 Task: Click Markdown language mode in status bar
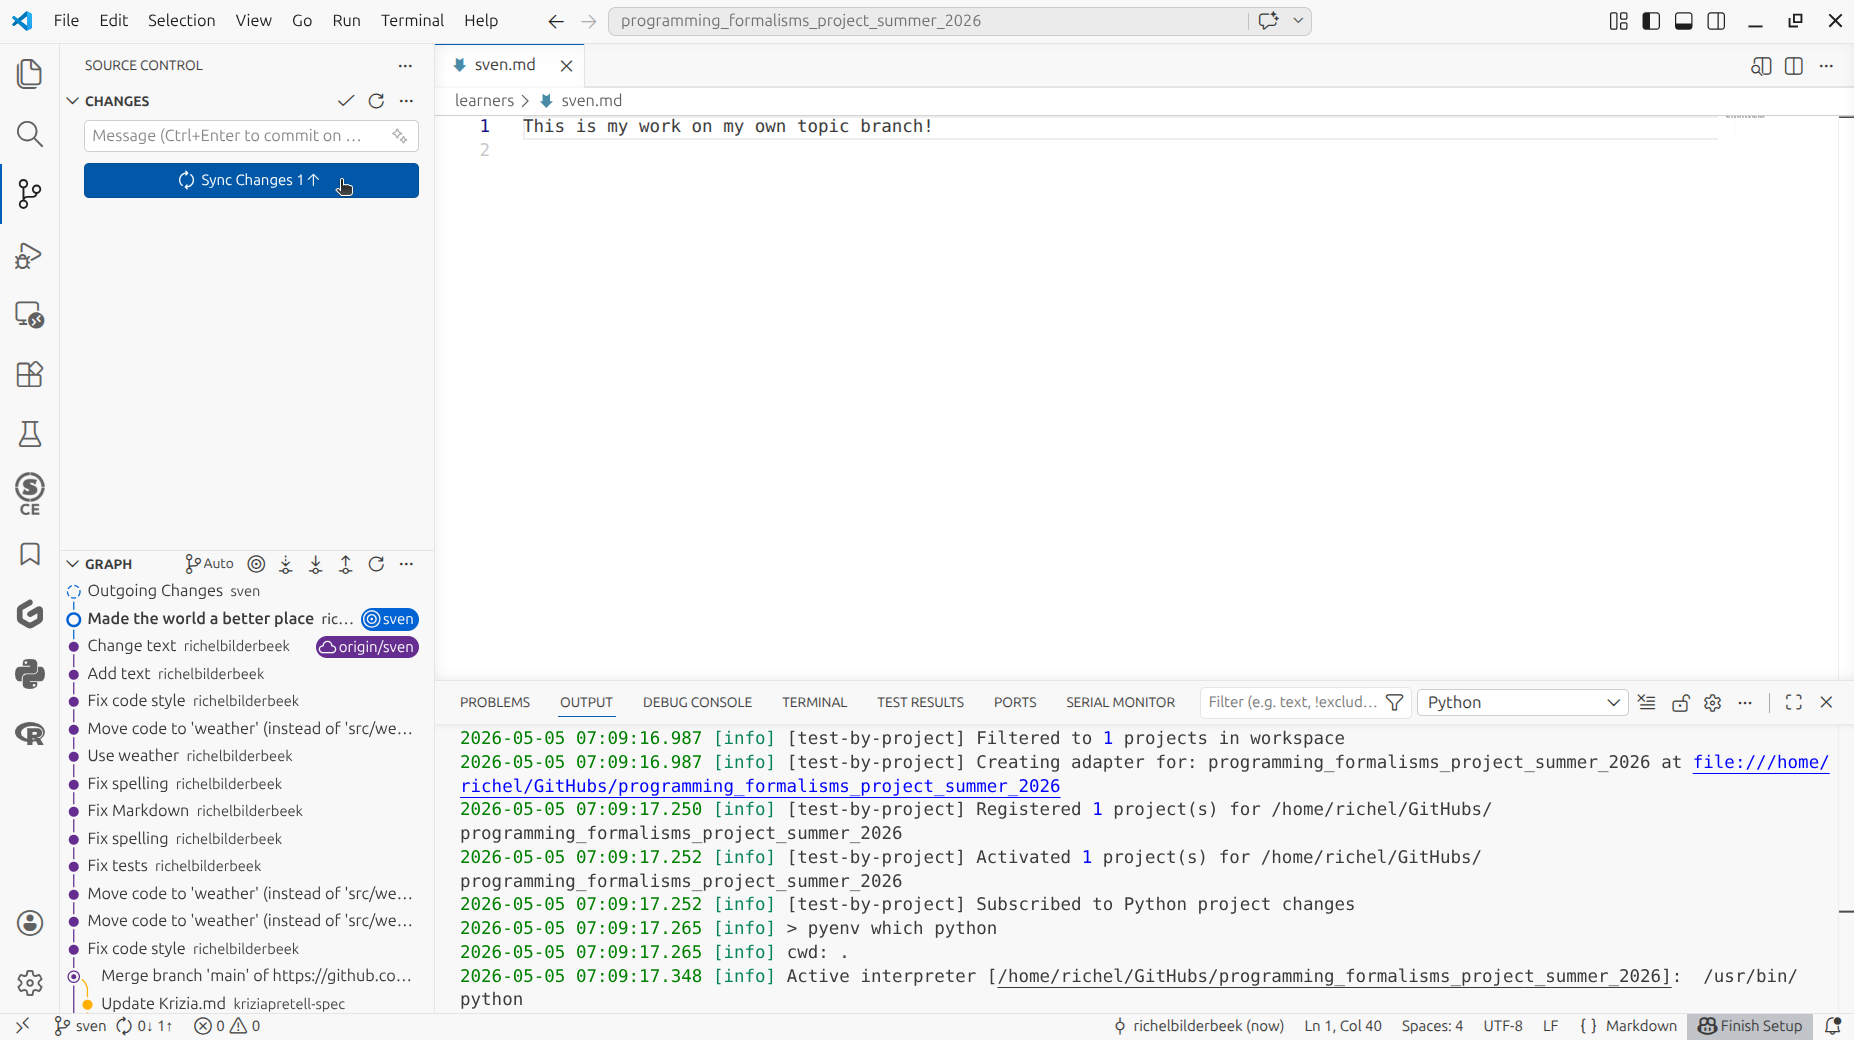pyautogui.click(x=1641, y=1026)
